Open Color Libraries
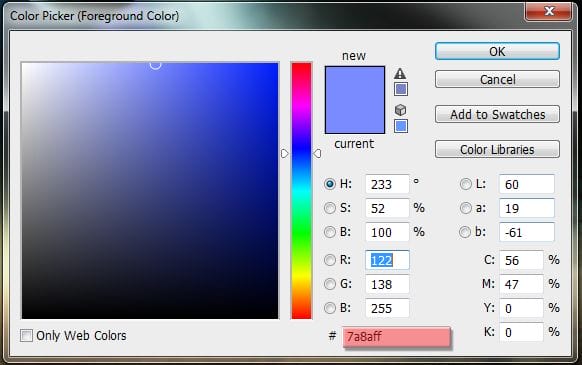The height and width of the screenshot is (365, 582). point(497,149)
